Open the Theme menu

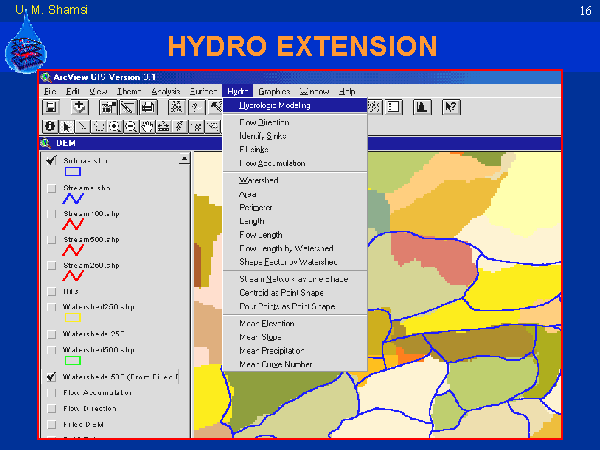coord(130,91)
